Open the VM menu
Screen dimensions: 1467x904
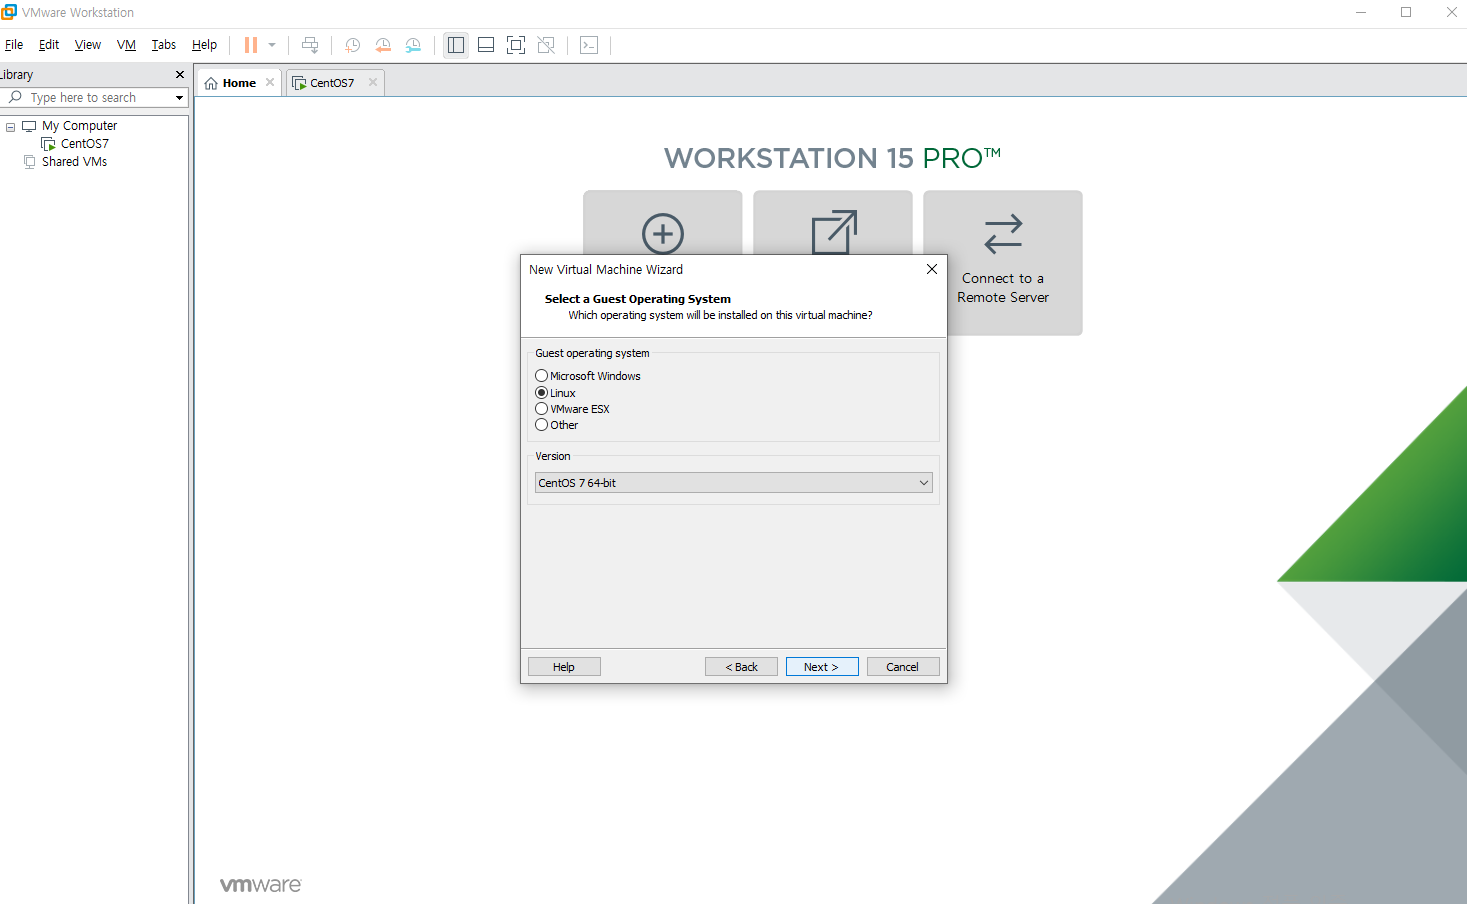[x=126, y=45]
